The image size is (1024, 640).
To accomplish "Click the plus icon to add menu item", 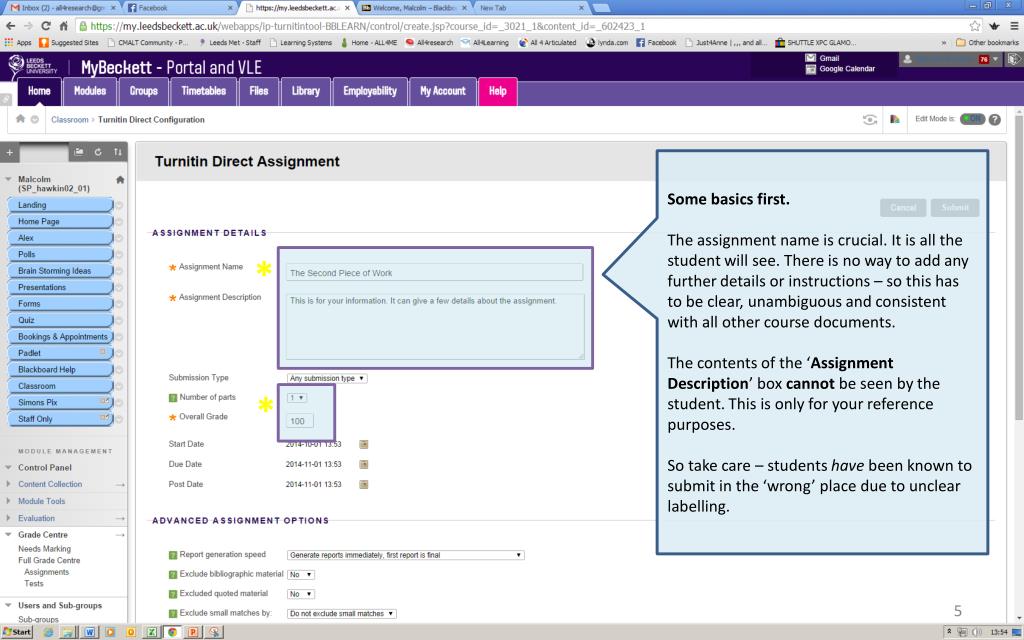I will click(x=9, y=152).
